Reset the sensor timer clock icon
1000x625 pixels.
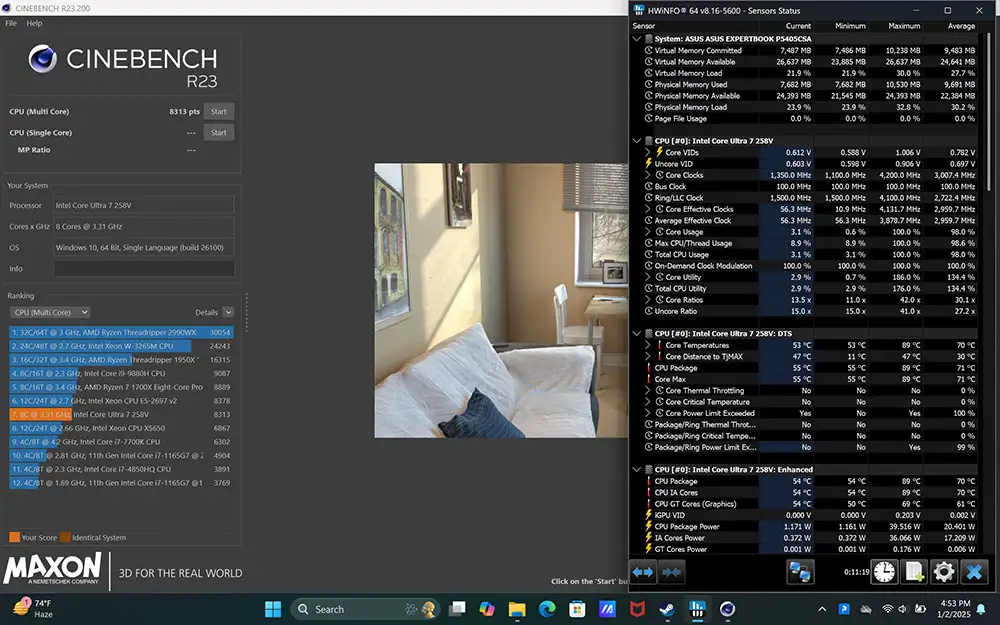pos(884,572)
